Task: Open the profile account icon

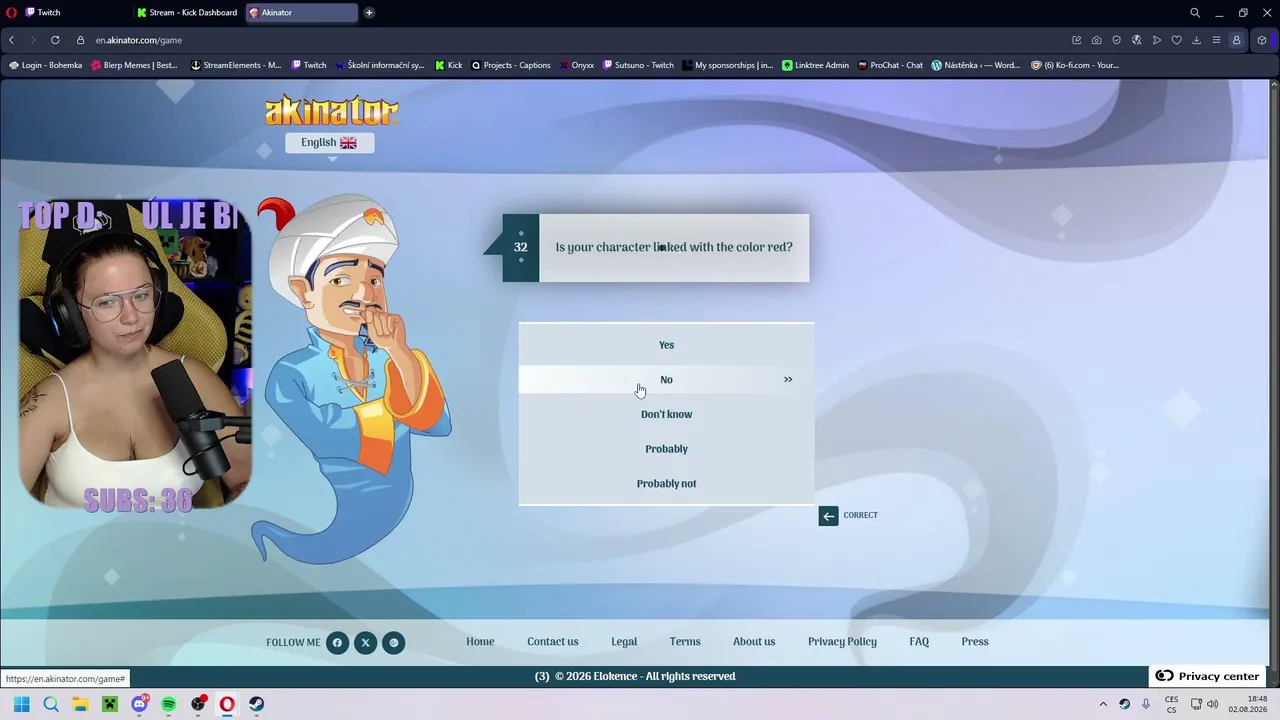Action: pyautogui.click(x=1237, y=40)
